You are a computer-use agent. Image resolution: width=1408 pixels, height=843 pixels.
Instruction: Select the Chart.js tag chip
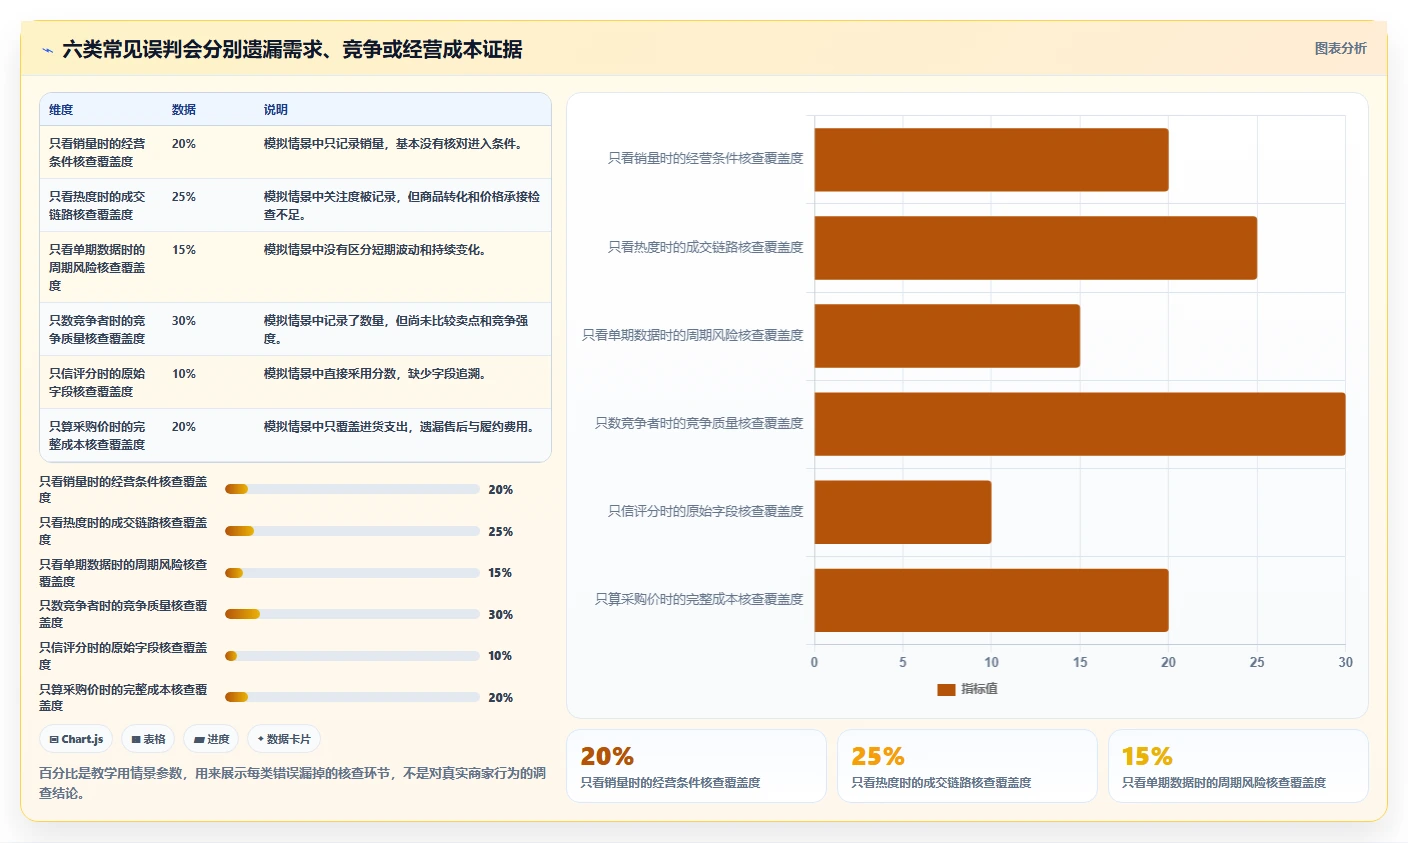tap(76, 739)
